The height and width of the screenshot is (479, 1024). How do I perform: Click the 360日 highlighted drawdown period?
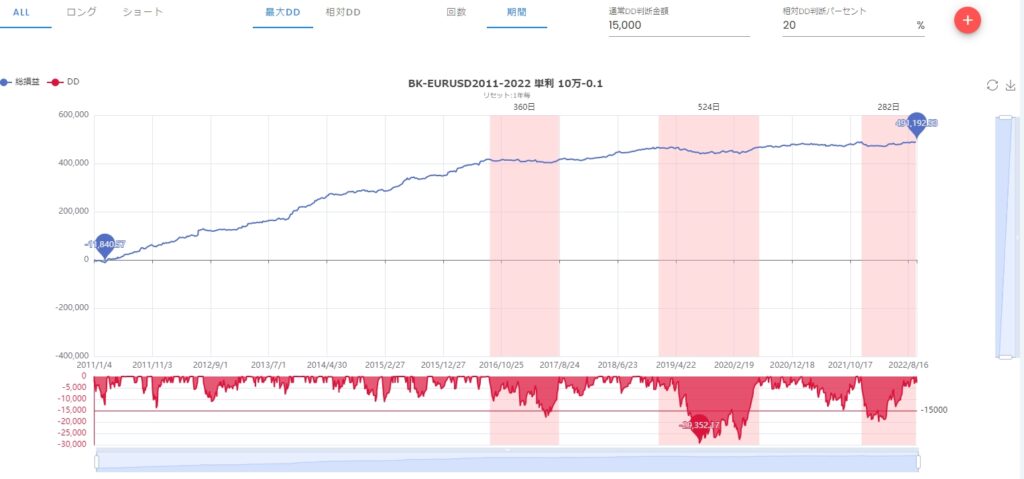(524, 237)
